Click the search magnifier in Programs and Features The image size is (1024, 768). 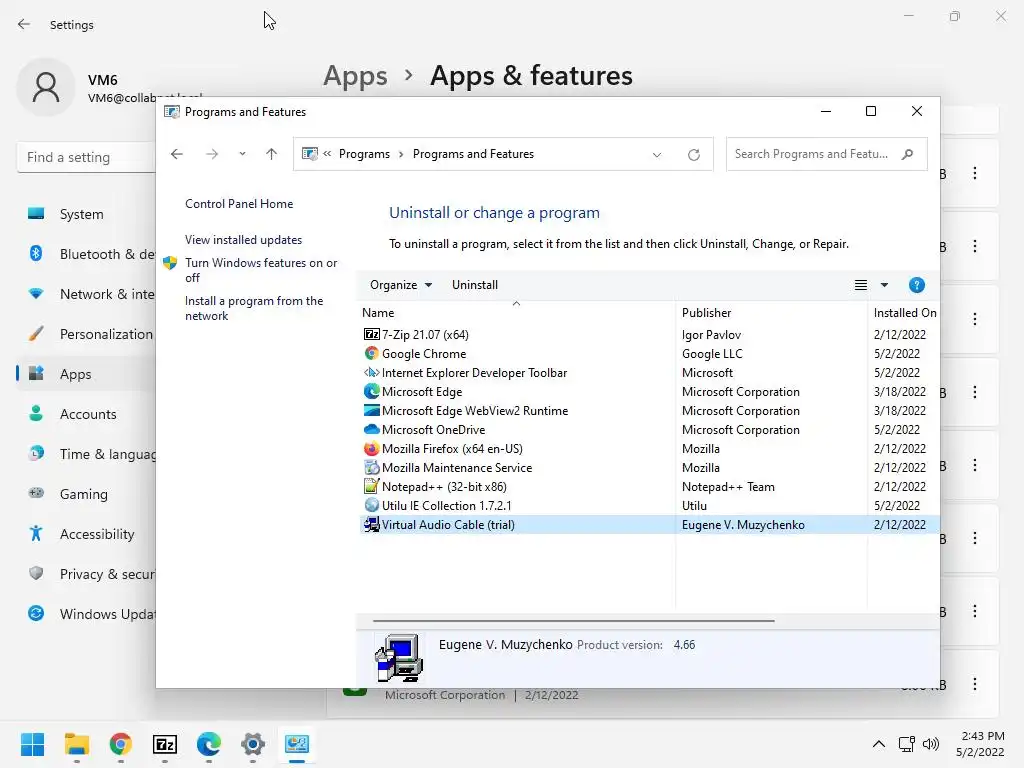pos(907,154)
